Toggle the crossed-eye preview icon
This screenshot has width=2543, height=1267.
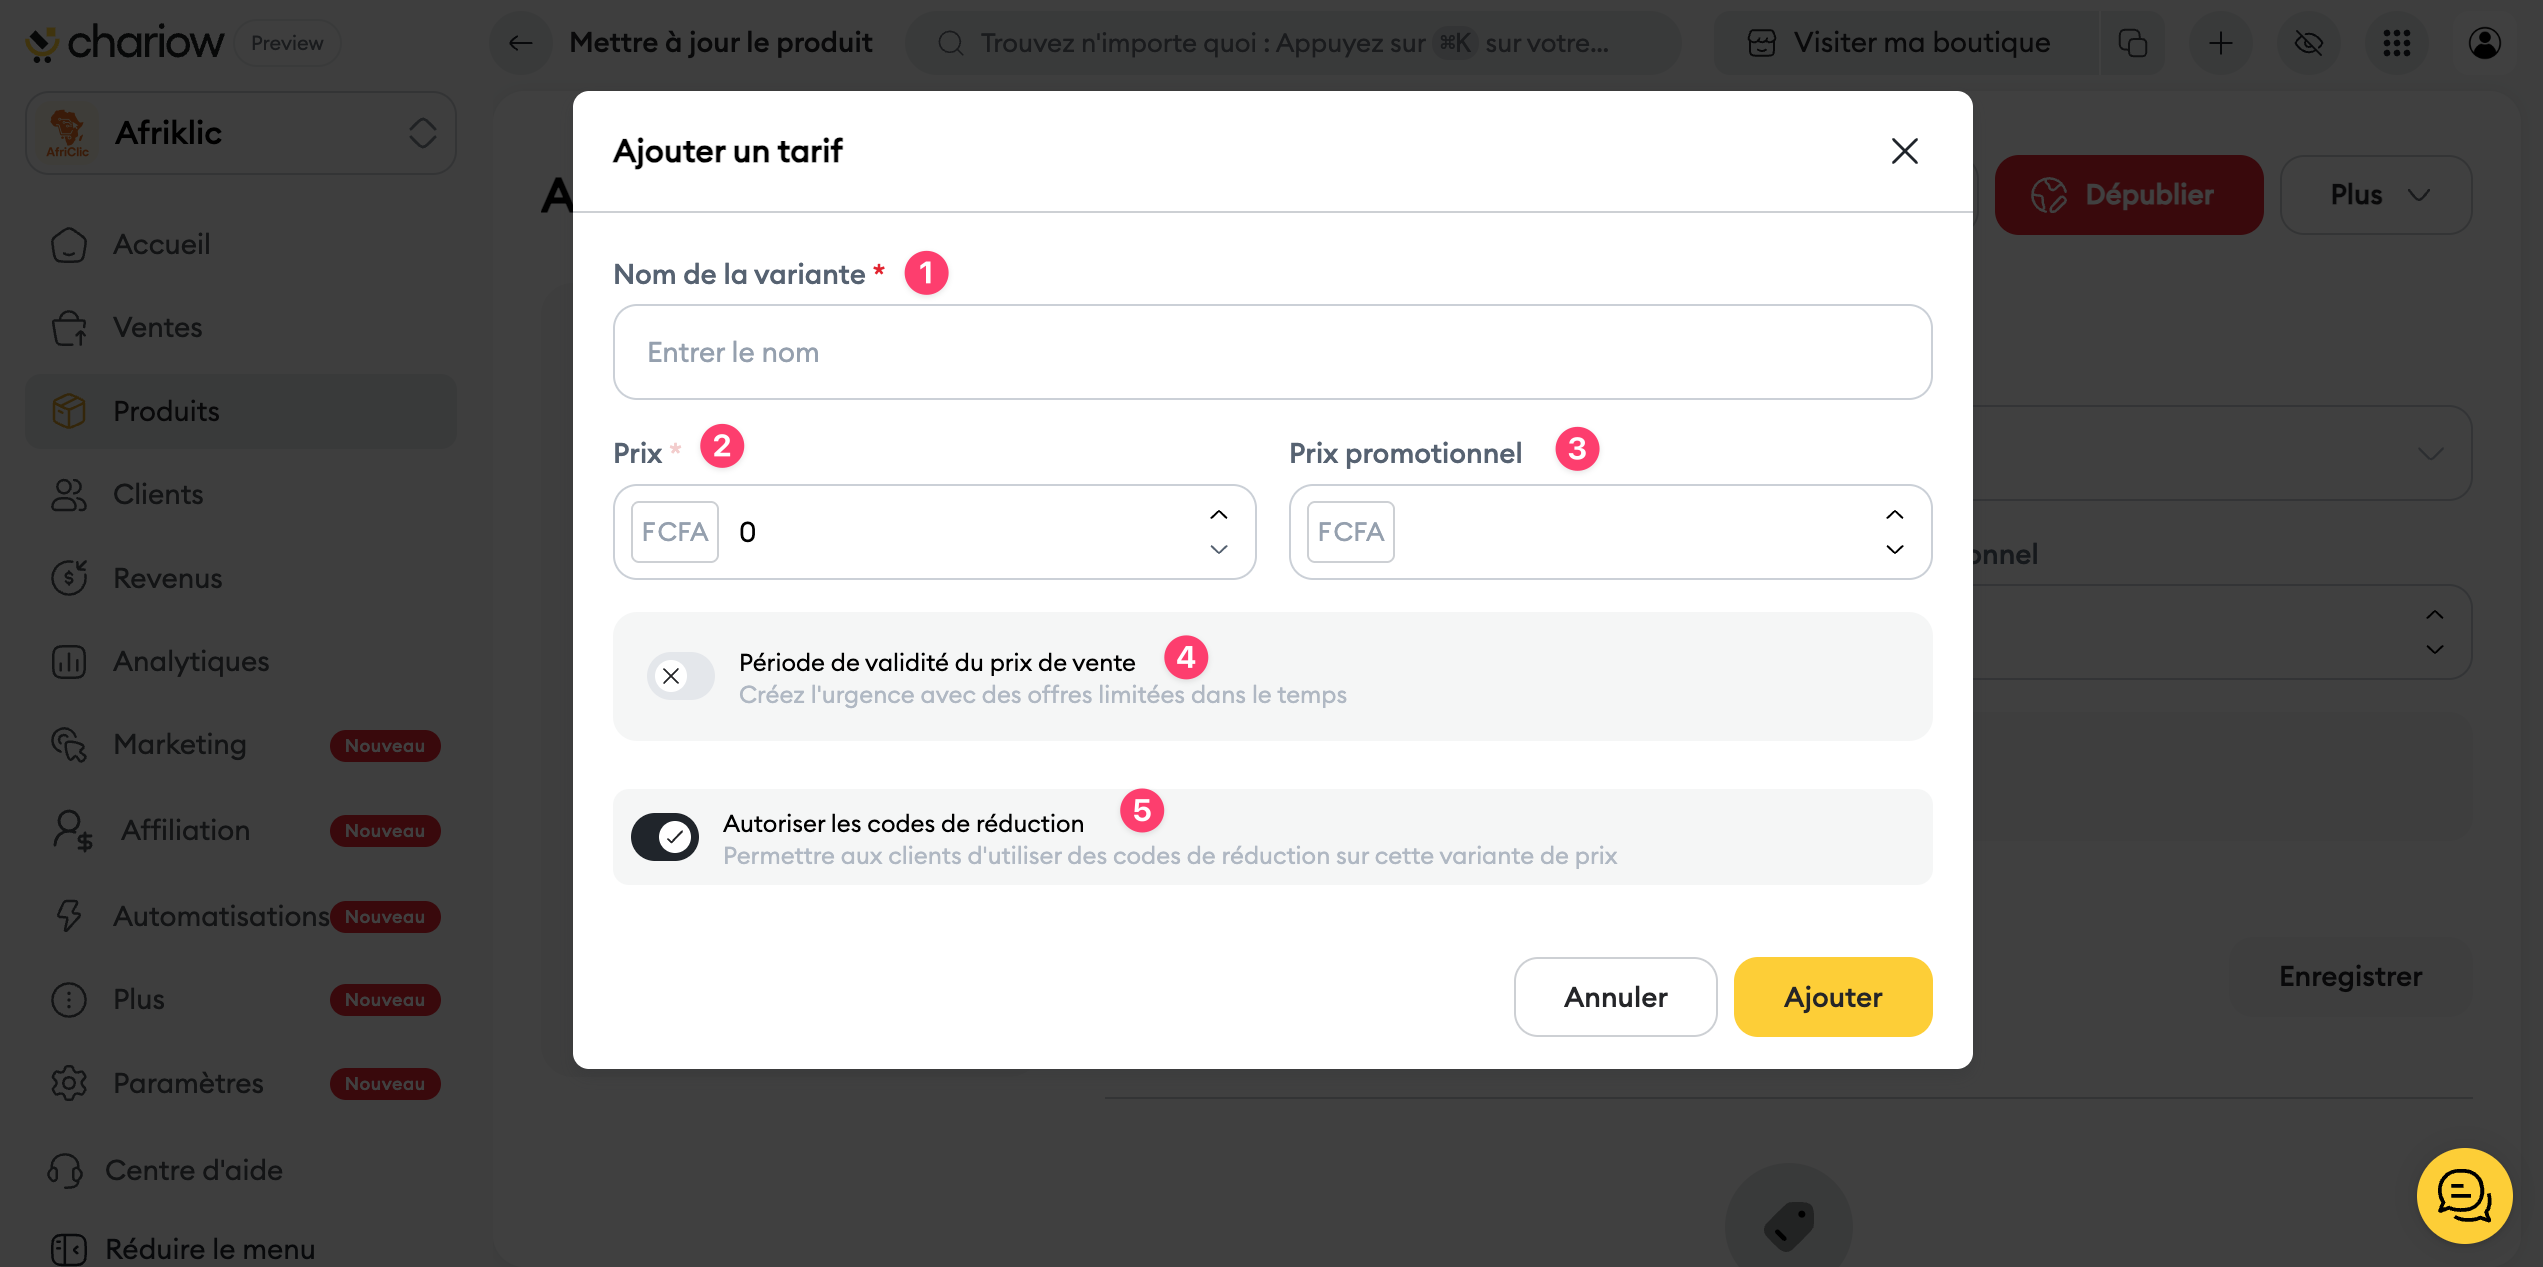[x=2309, y=43]
